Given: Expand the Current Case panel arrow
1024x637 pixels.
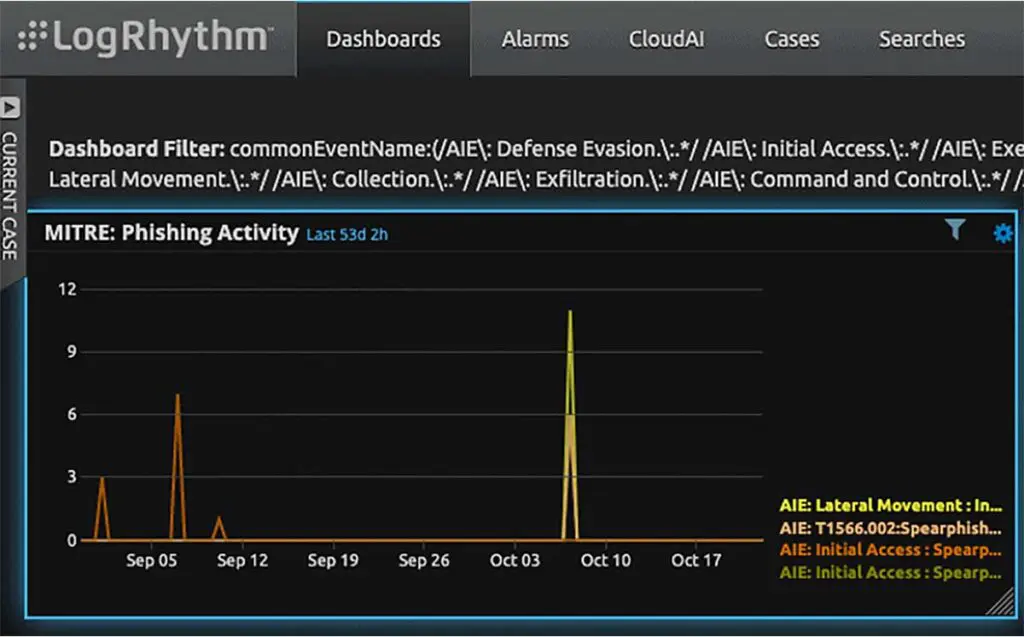Looking at the screenshot, I should pos(11,107).
